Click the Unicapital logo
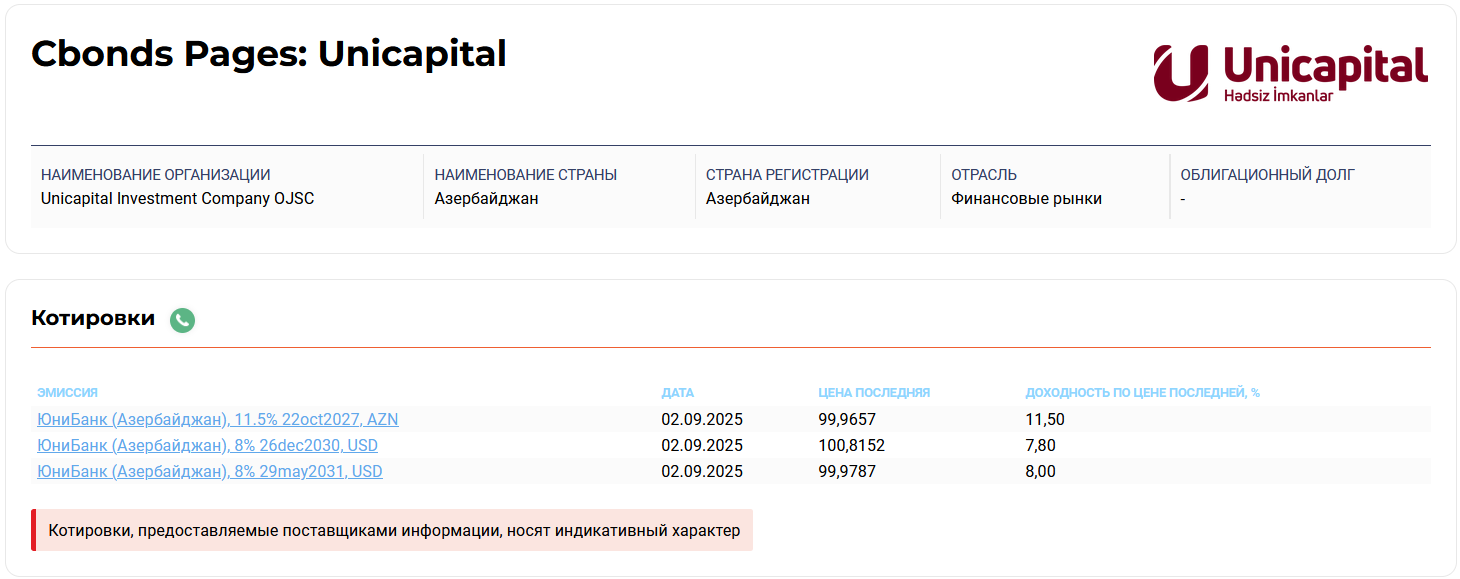This screenshot has height=579, width=1460. pos(1290,73)
